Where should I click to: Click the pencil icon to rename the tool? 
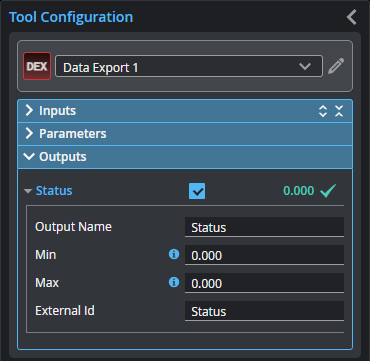tap(336, 66)
